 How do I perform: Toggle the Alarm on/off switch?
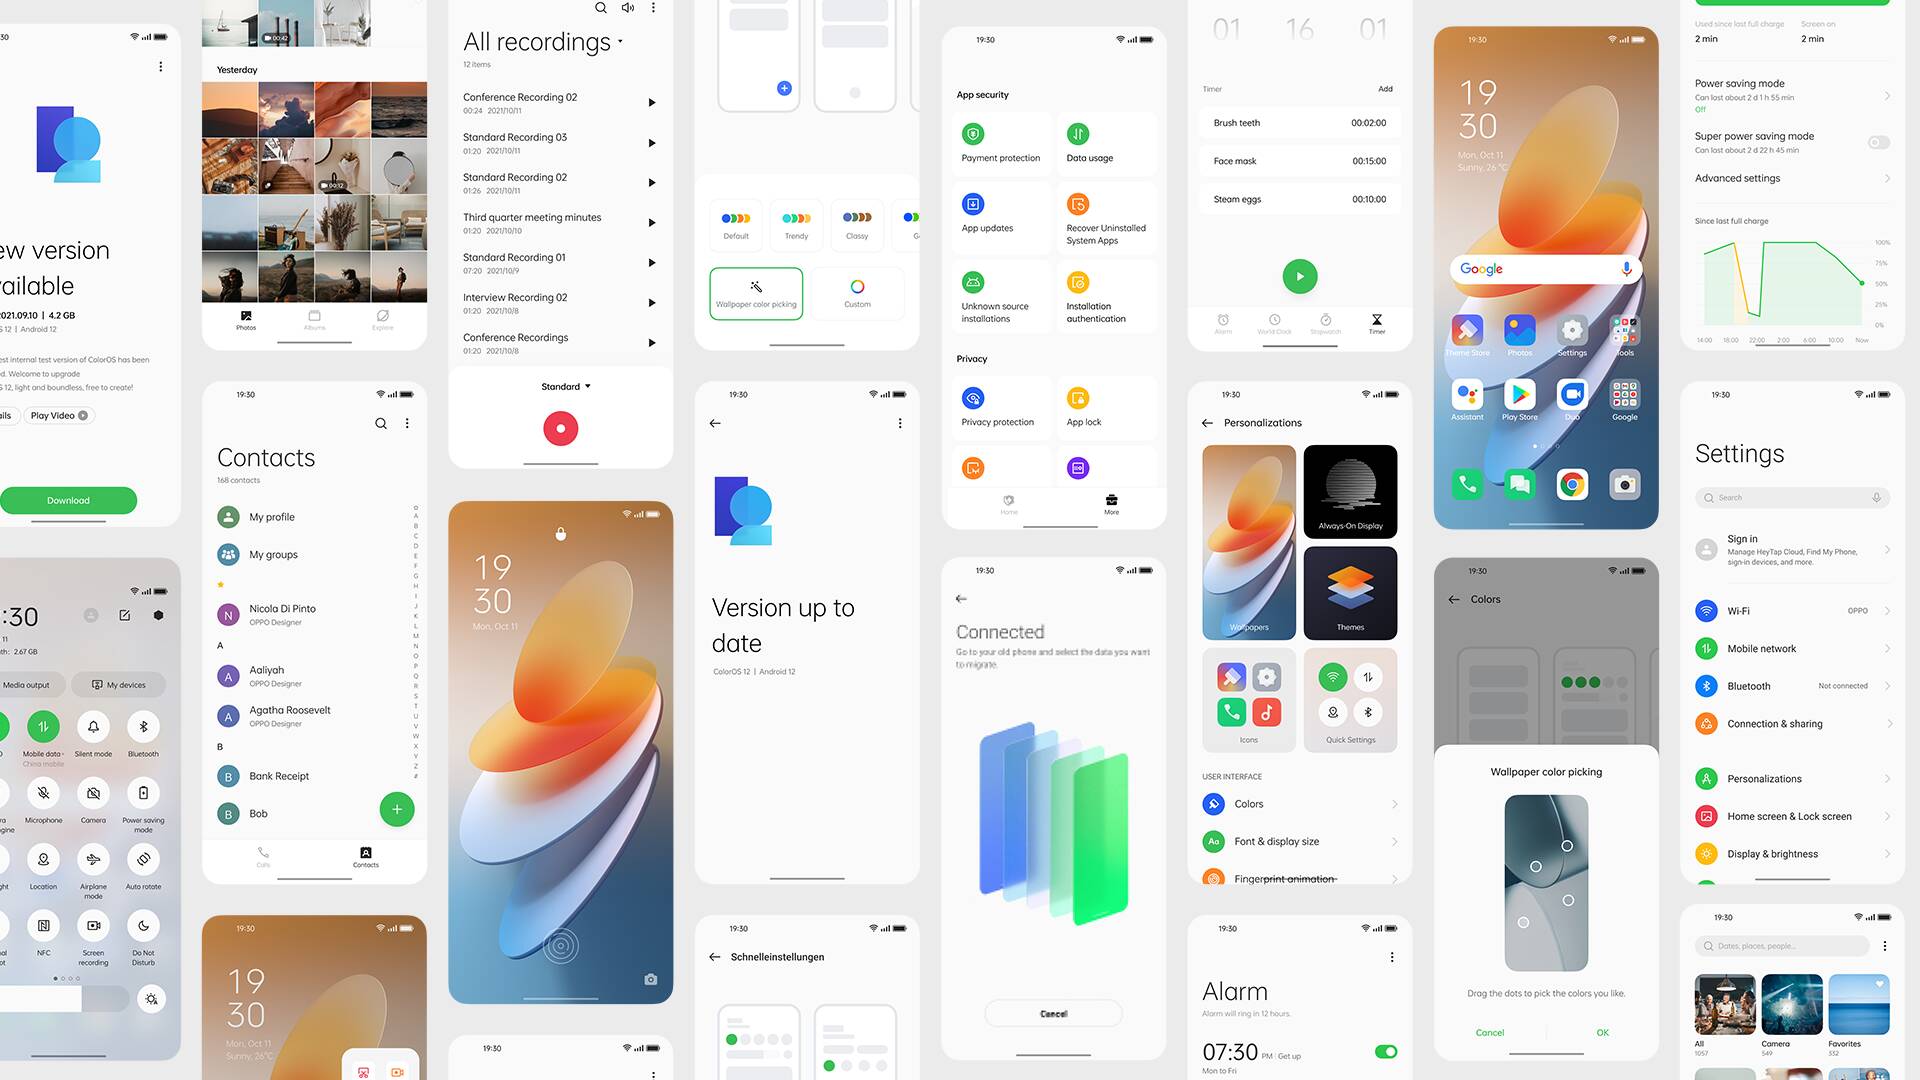pos(1387,1051)
